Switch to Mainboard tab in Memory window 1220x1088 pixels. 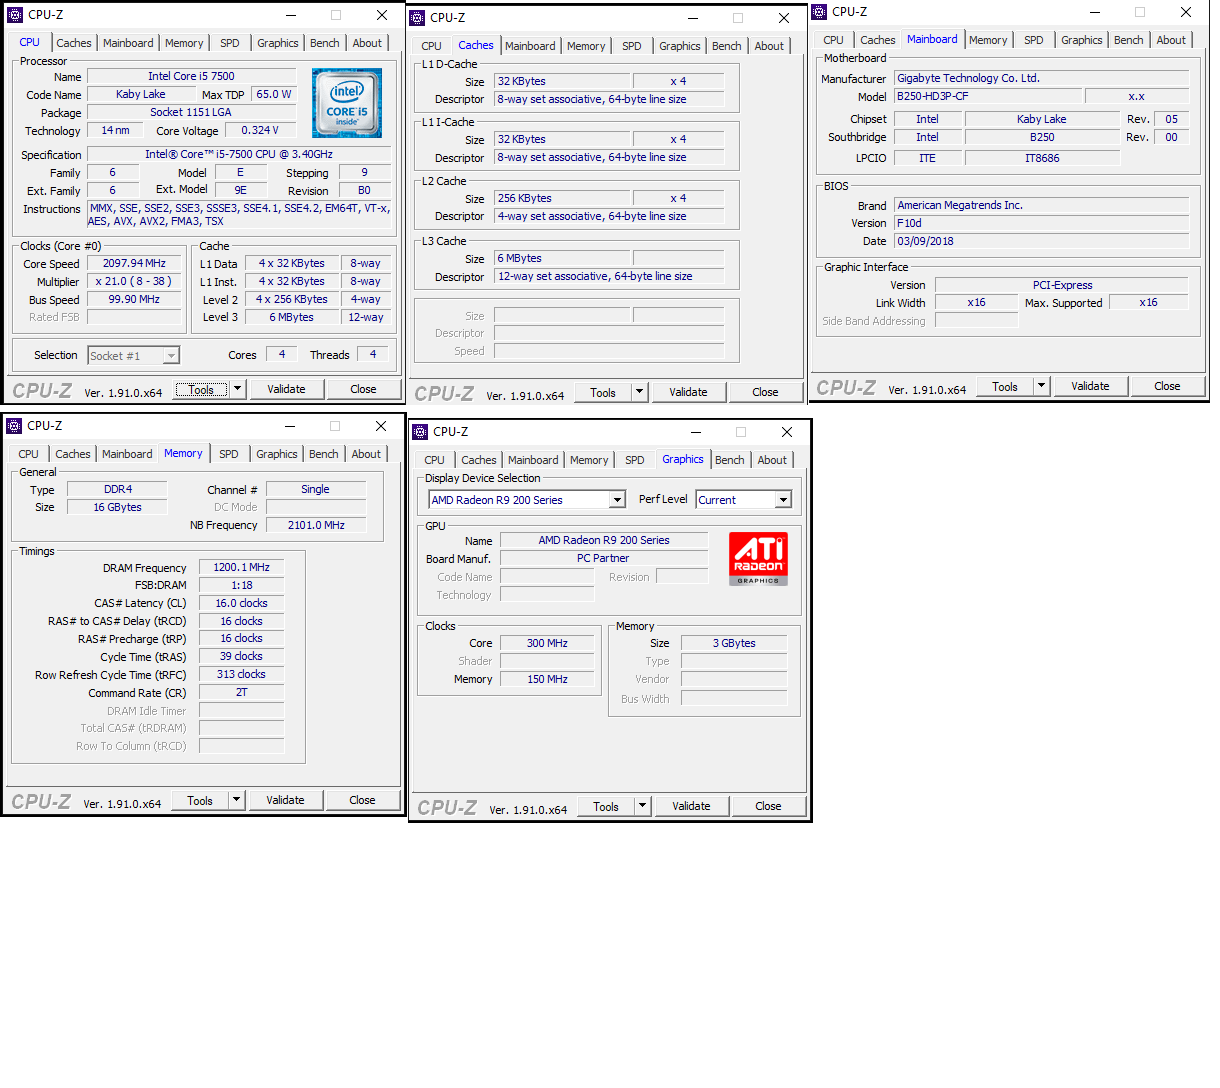127,454
